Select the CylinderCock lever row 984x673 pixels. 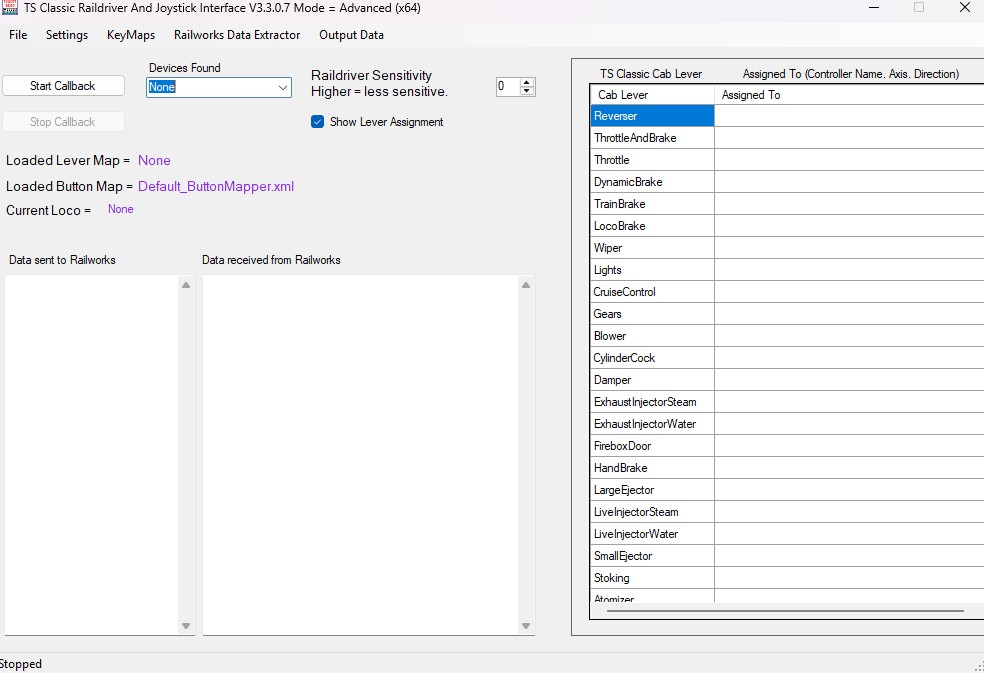coord(652,358)
